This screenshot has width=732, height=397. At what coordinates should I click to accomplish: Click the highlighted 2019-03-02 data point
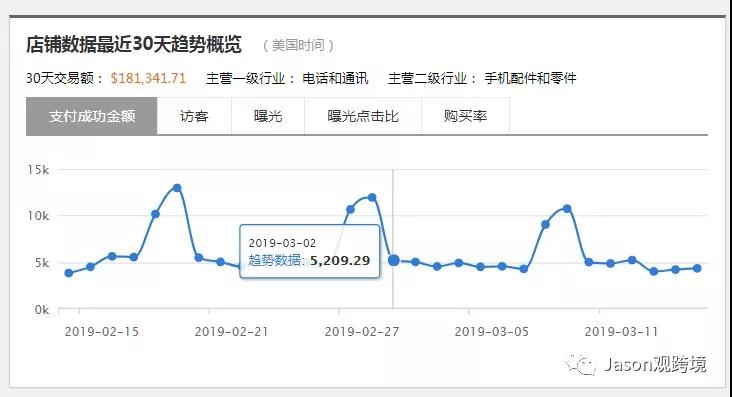[394, 260]
